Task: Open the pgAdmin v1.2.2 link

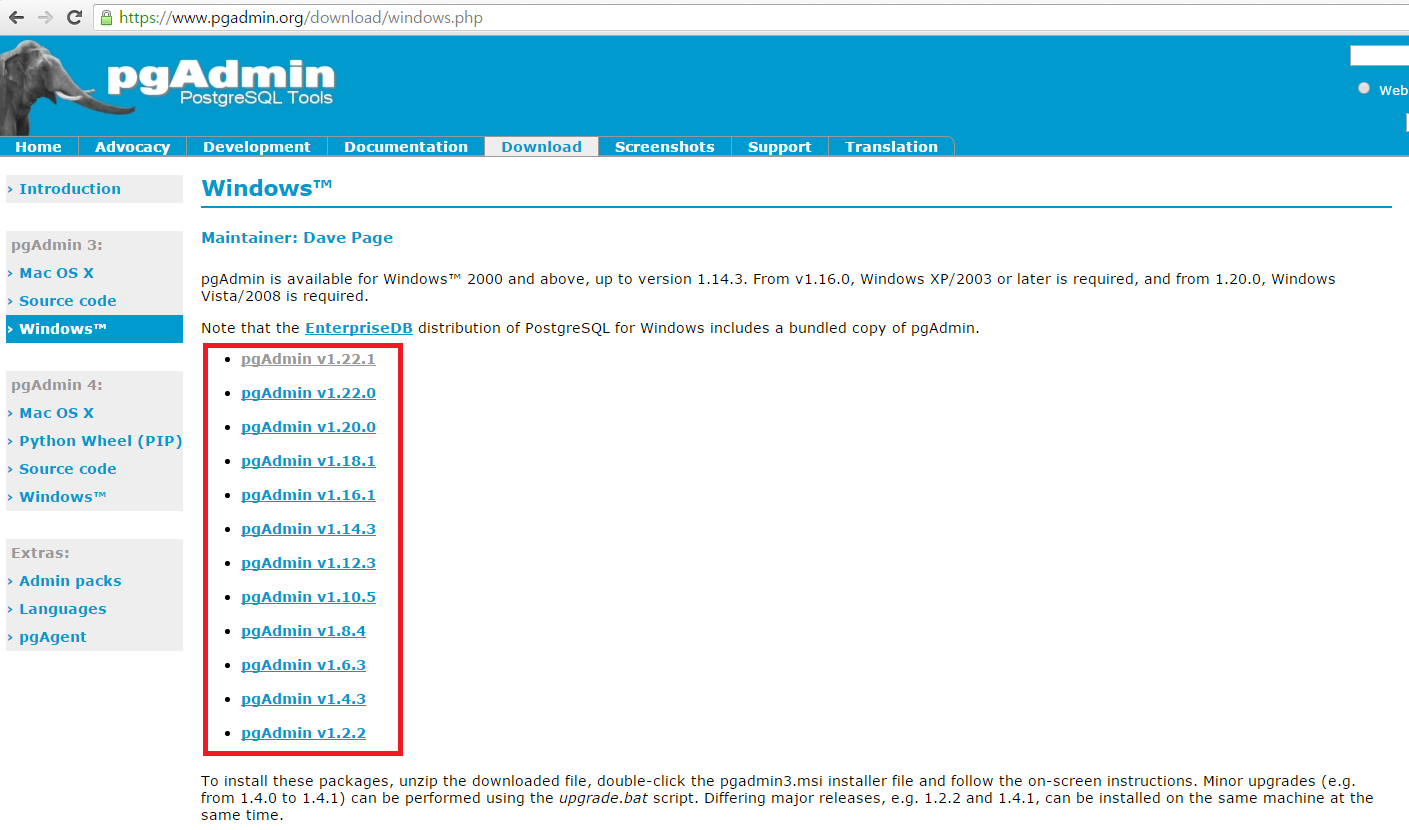Action: click(x=303, y=732)
